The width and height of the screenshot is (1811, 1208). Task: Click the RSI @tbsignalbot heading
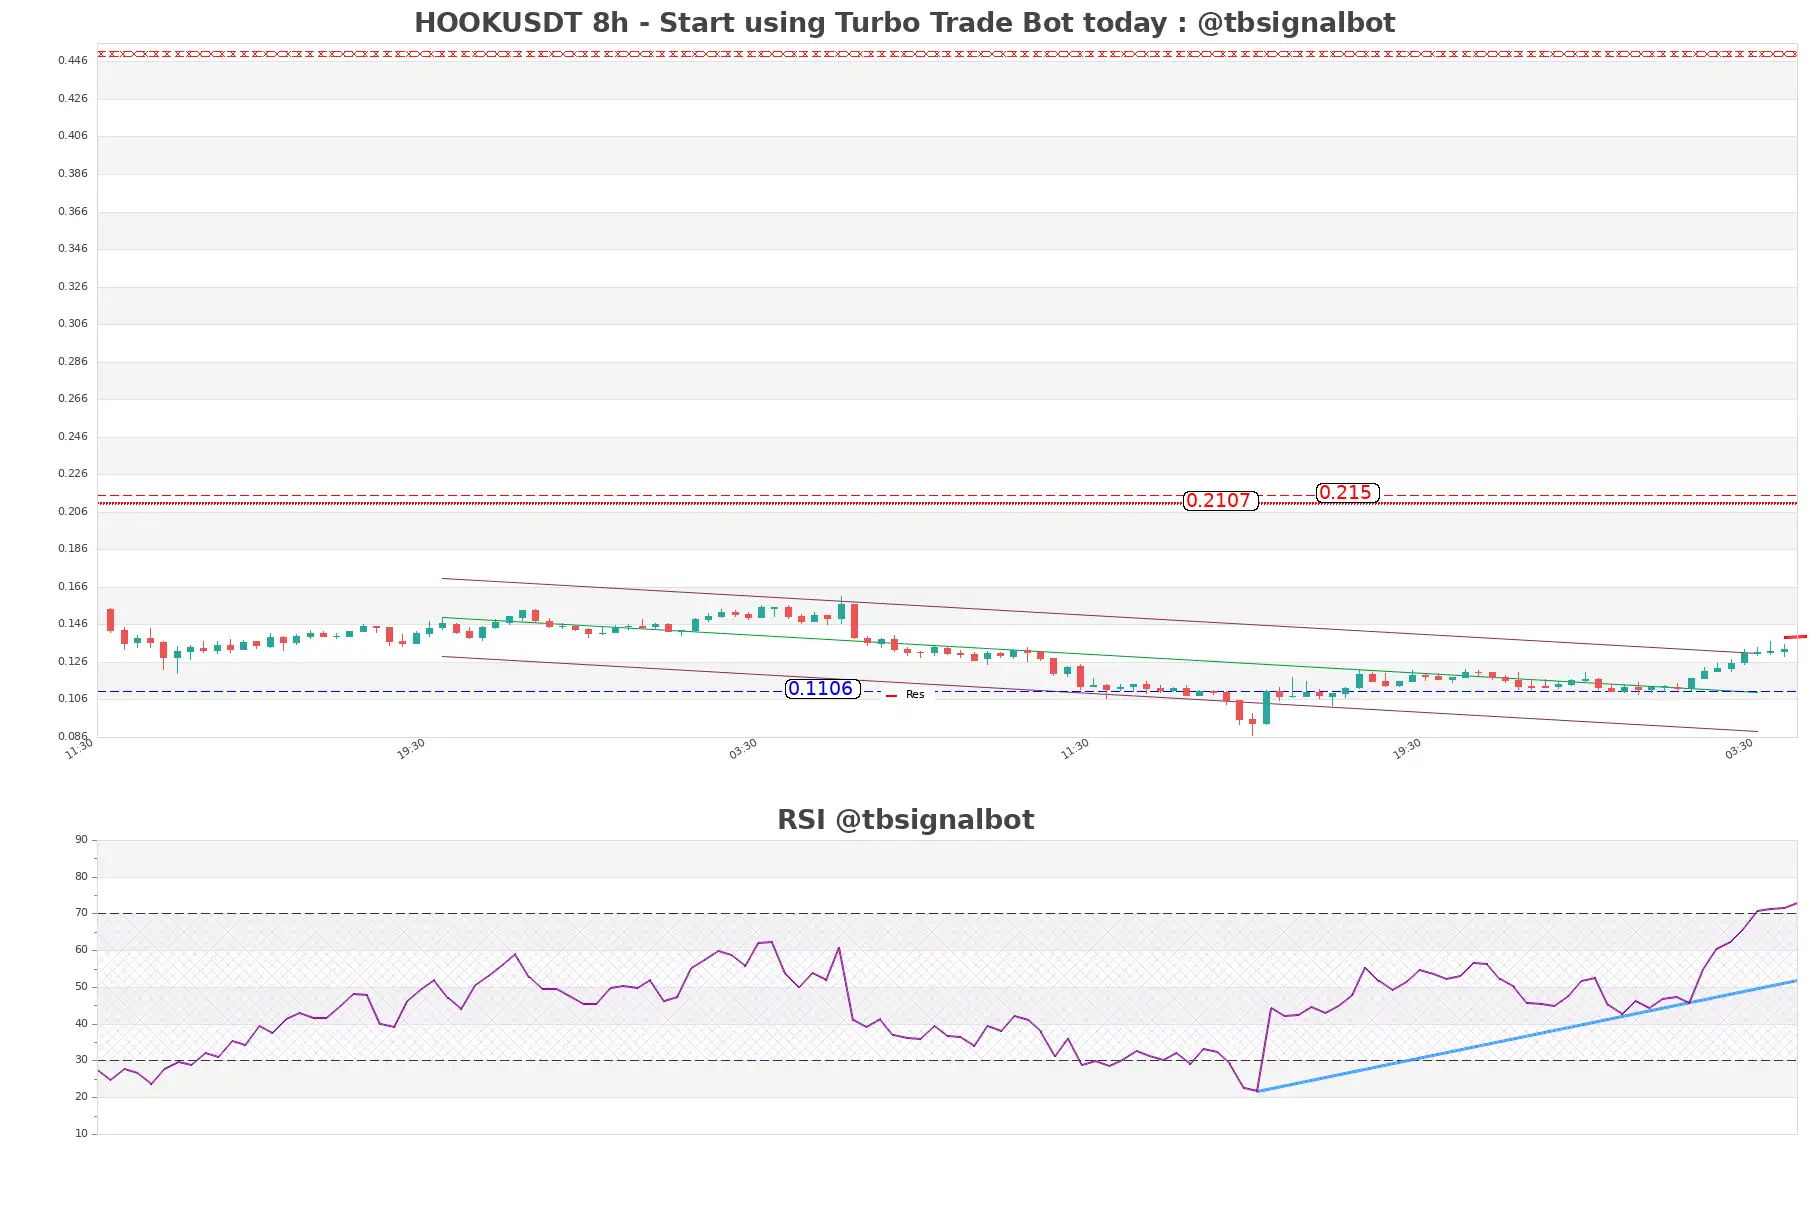[905, 819]
